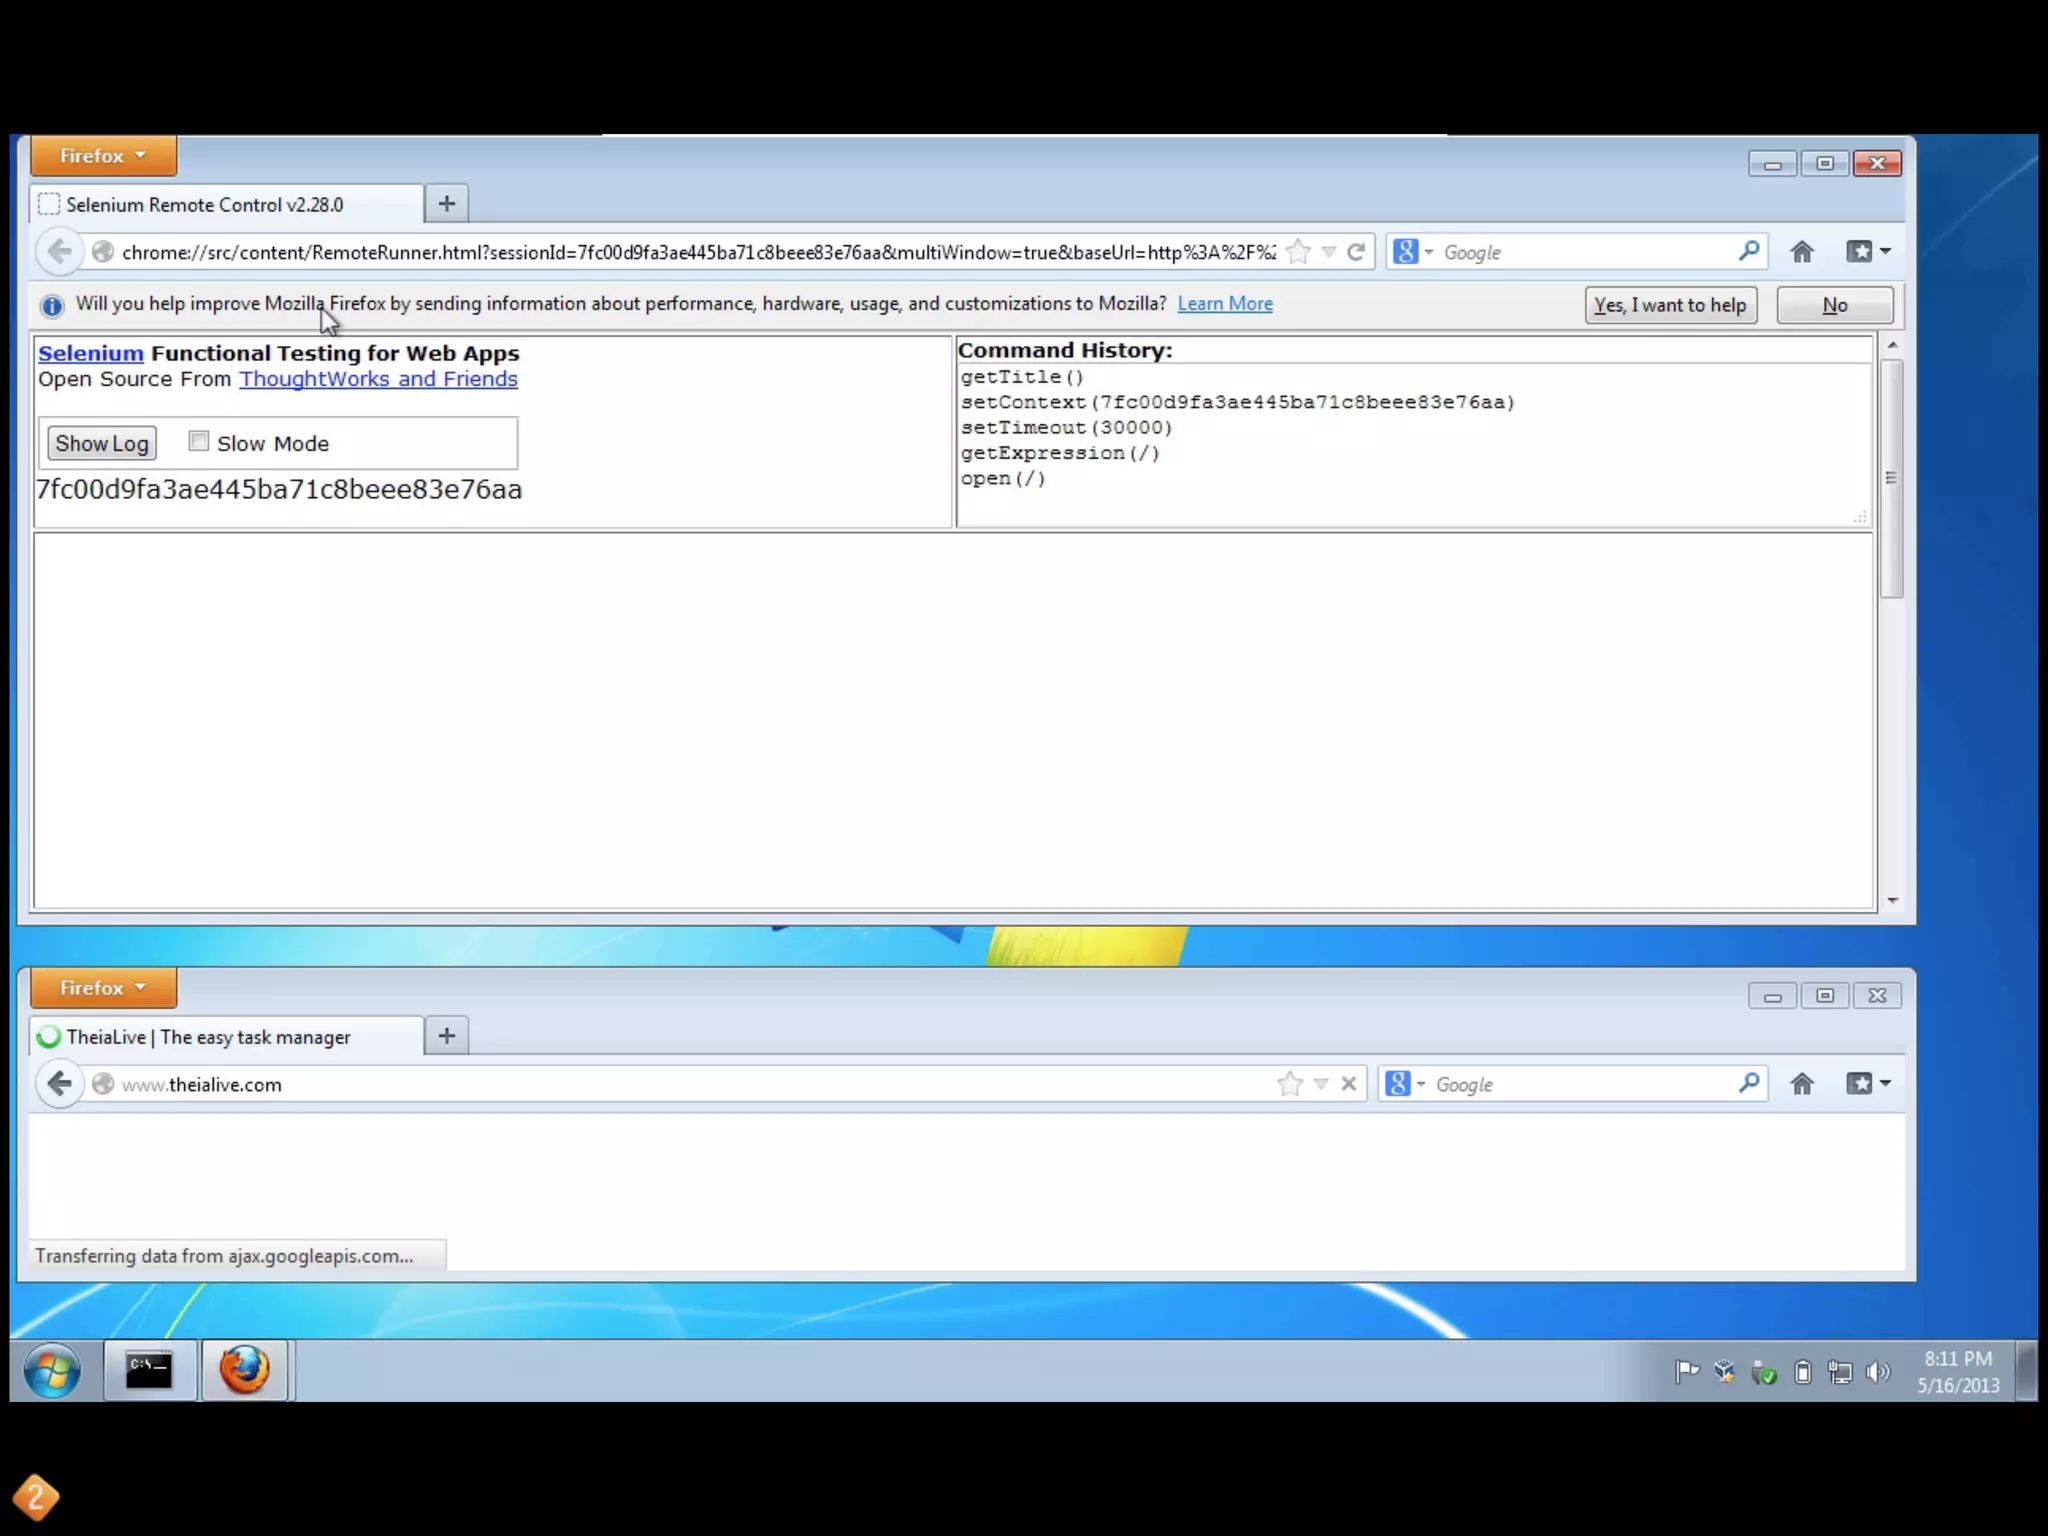
Task: Click session ID 7fc00d9fa3ae445ba71c8beee83e76aa text
Action: [x=279, y=490]
